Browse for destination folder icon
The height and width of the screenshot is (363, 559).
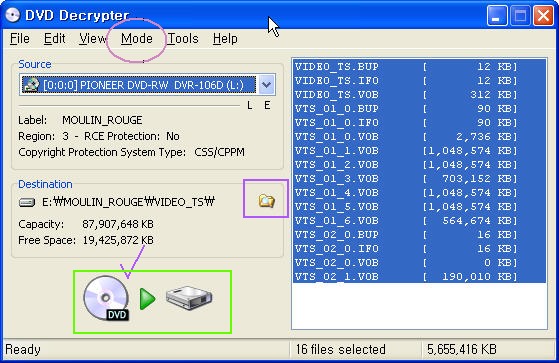(266, 201)
